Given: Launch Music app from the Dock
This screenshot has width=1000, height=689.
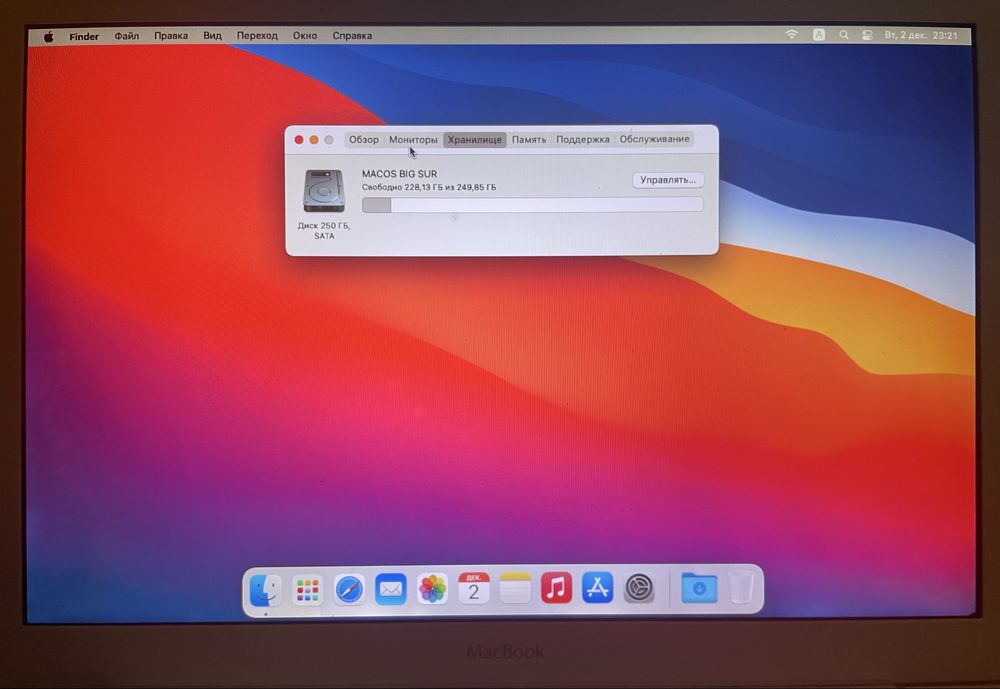Looking at the screenshot, I should pos(557,588).
